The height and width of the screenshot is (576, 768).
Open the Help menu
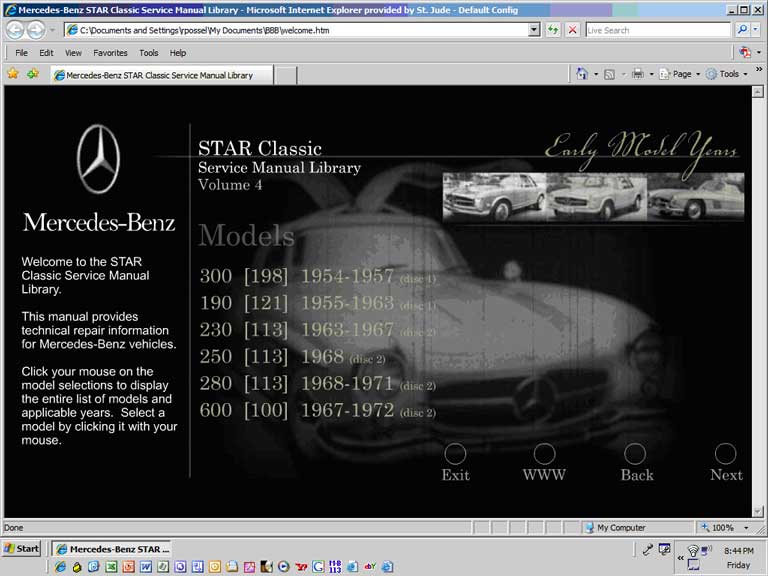click(178, 53)
